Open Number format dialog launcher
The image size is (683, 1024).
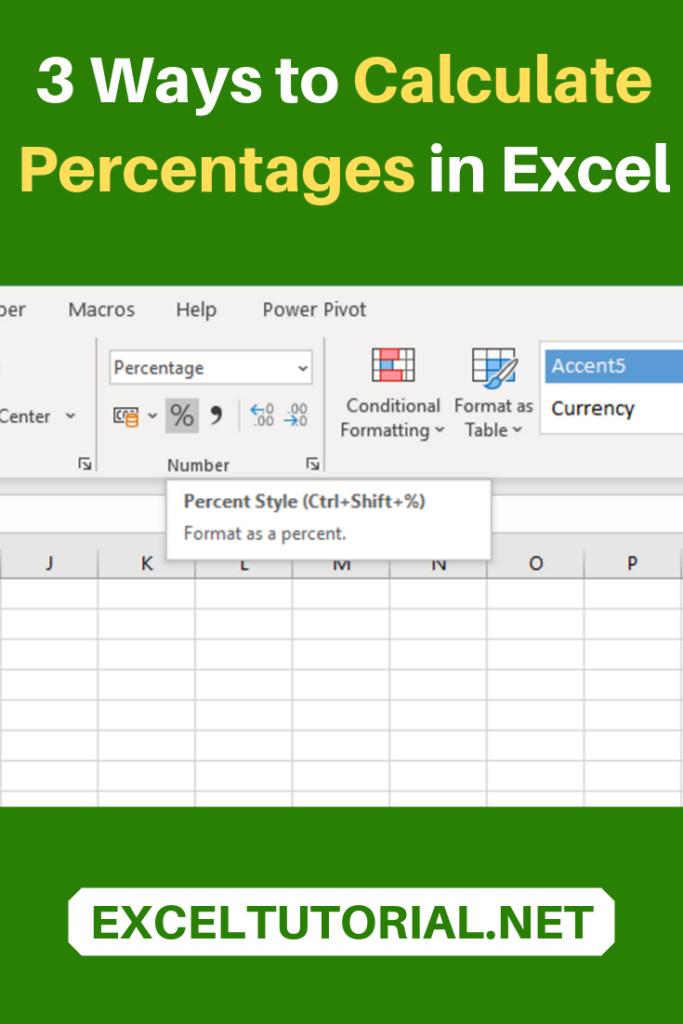(313, 464)
